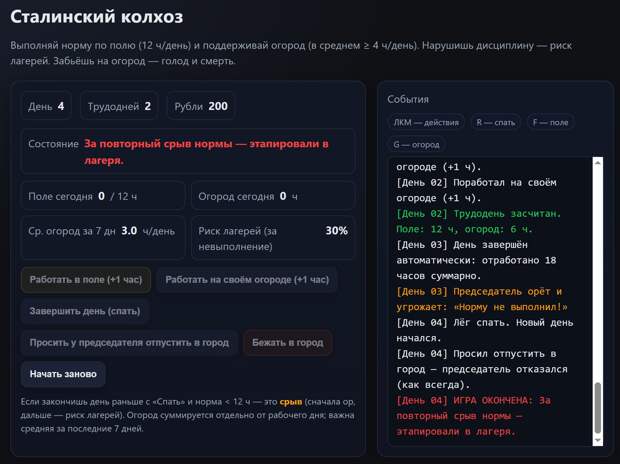This screenshot has height=464, width=620.
Task: Click the "R — спать" shortcut chip
Action: coord(495,122)
